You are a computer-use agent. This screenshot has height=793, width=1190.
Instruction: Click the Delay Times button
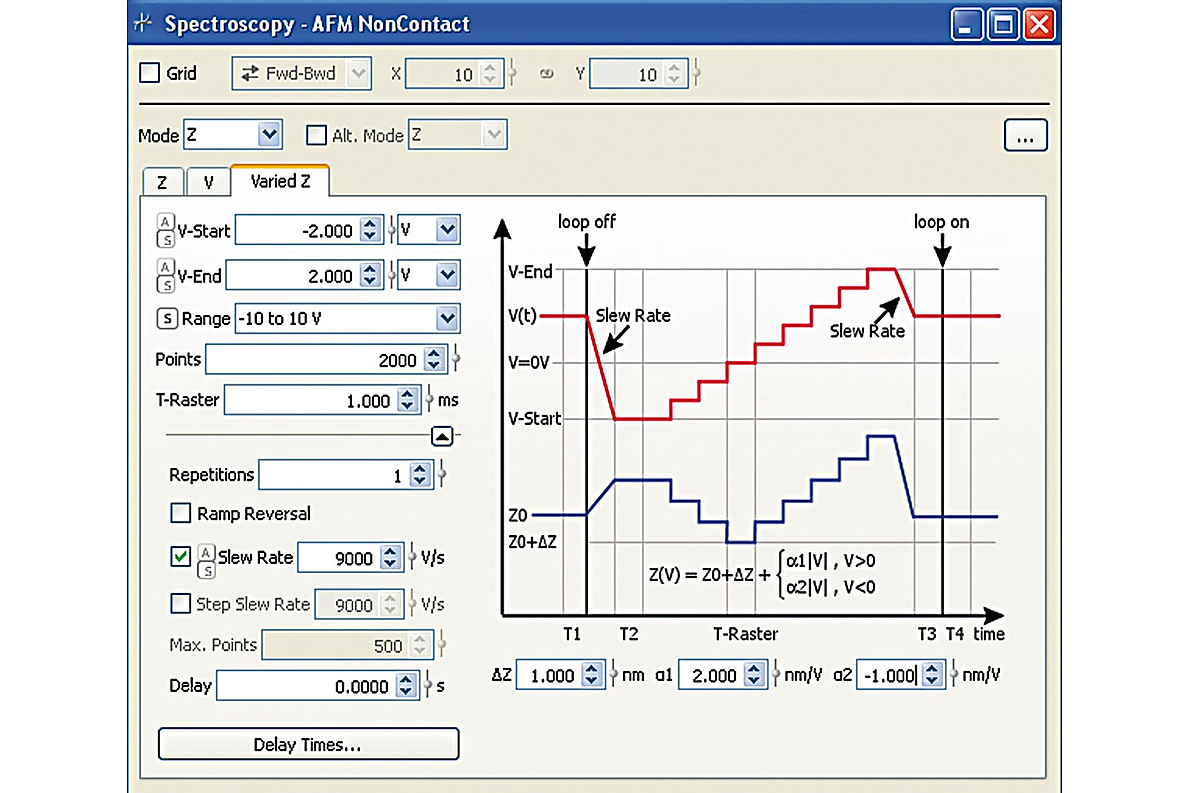[x=308, y=744]
